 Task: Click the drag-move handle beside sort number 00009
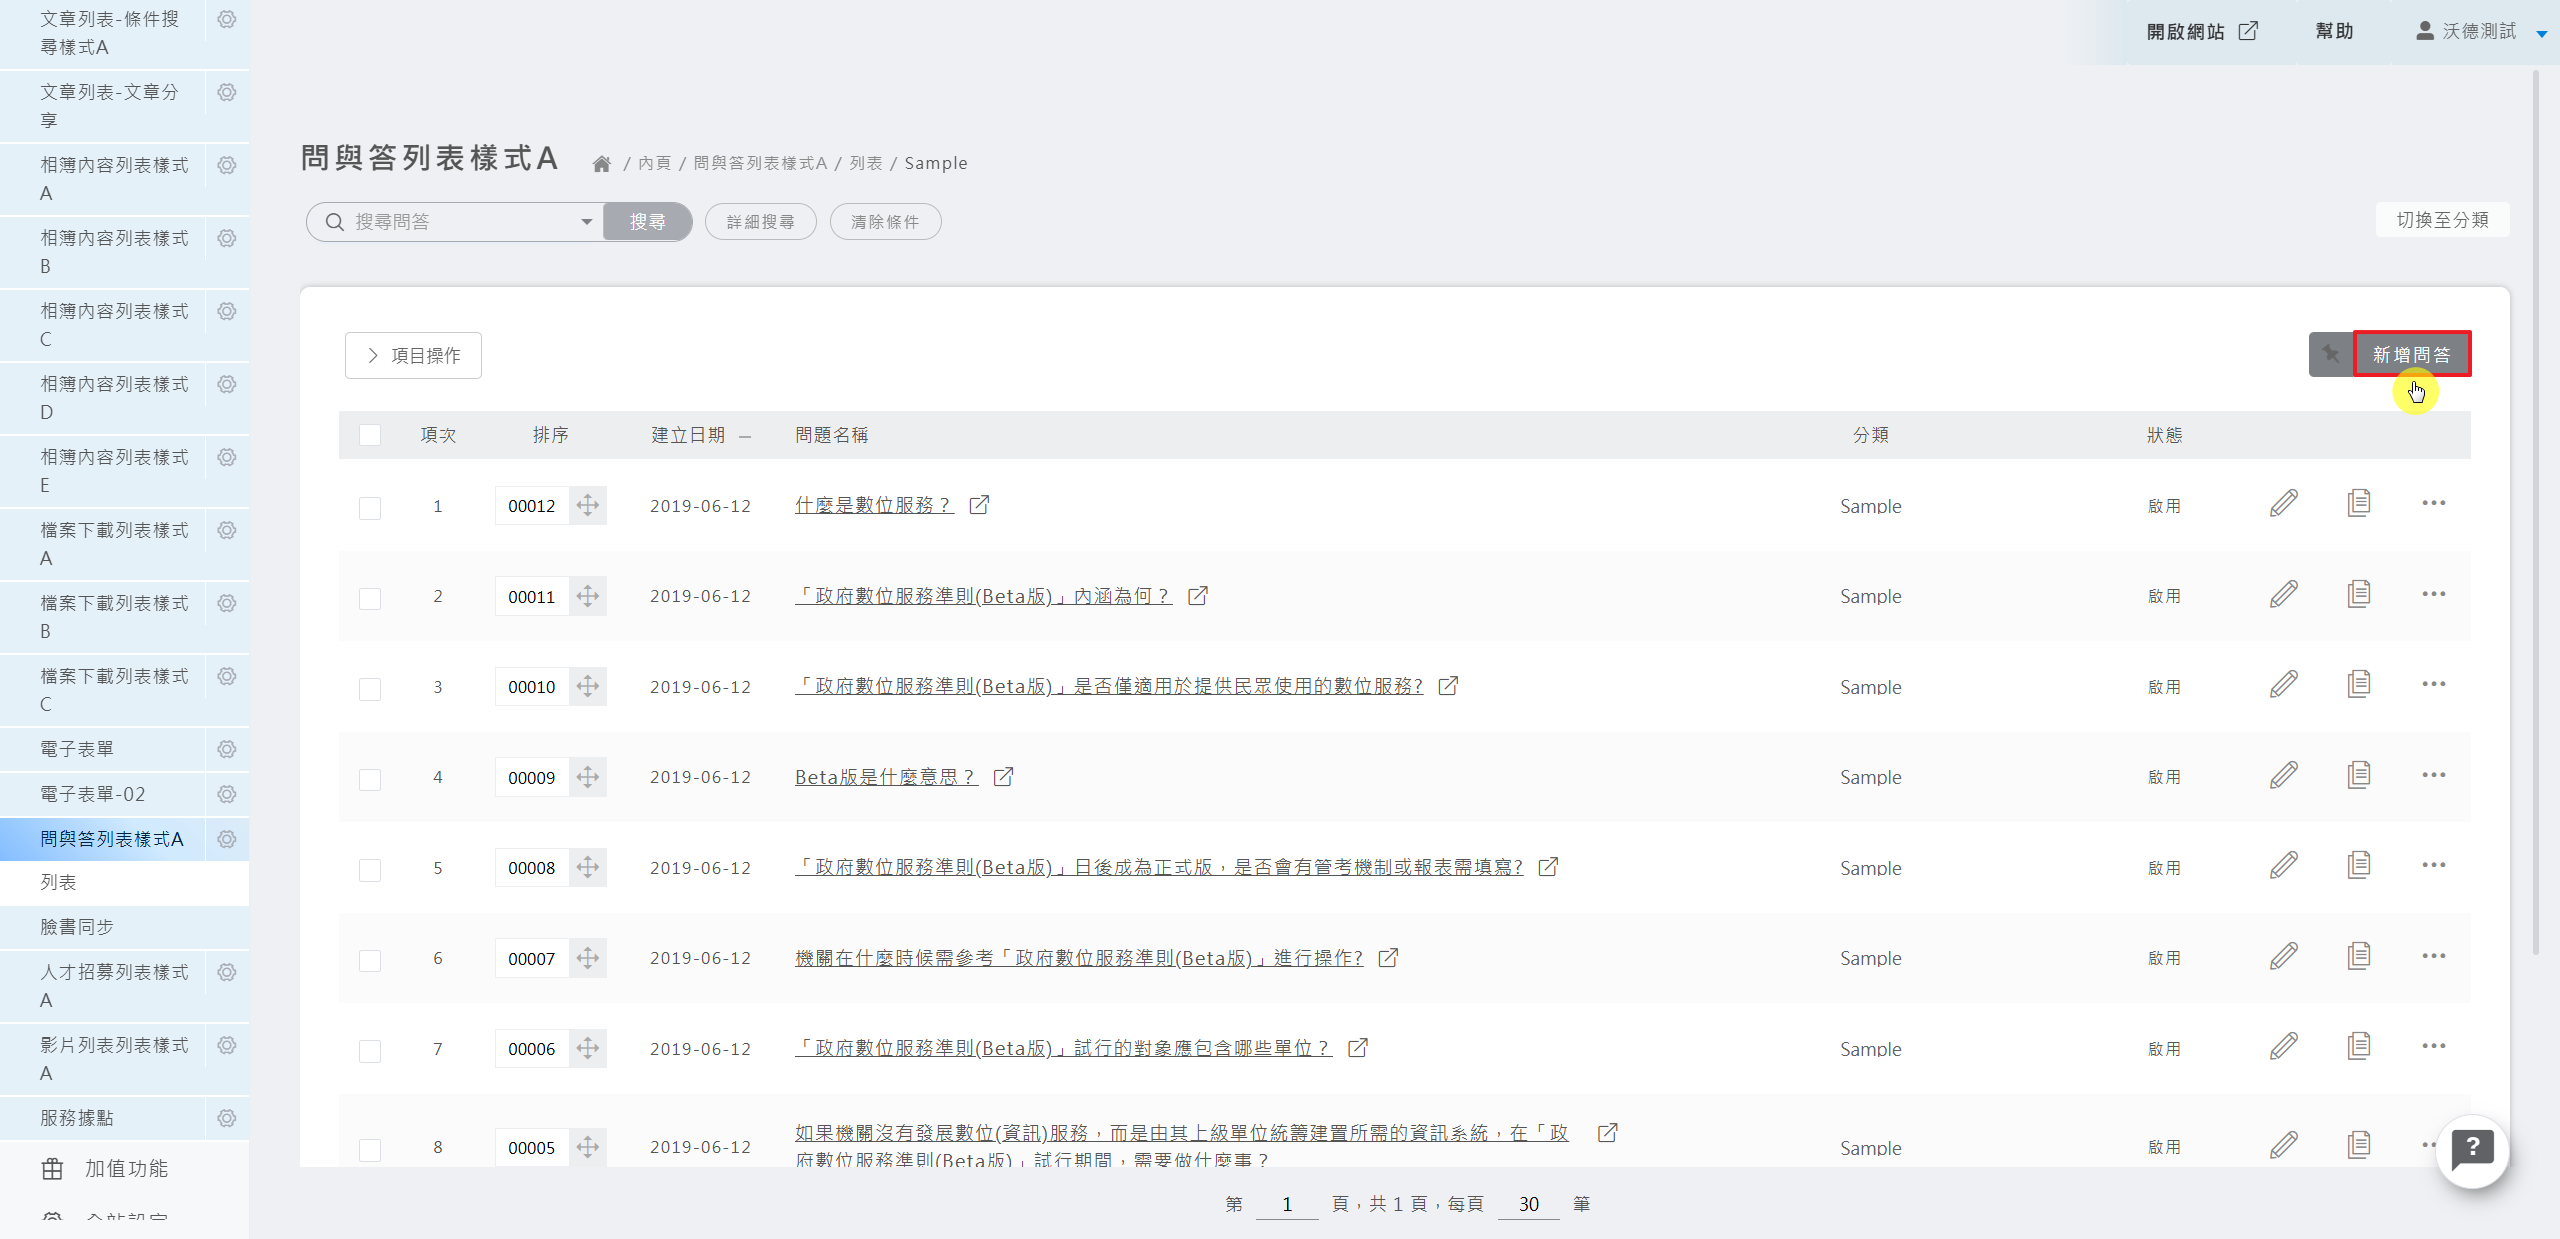point(588,777)
